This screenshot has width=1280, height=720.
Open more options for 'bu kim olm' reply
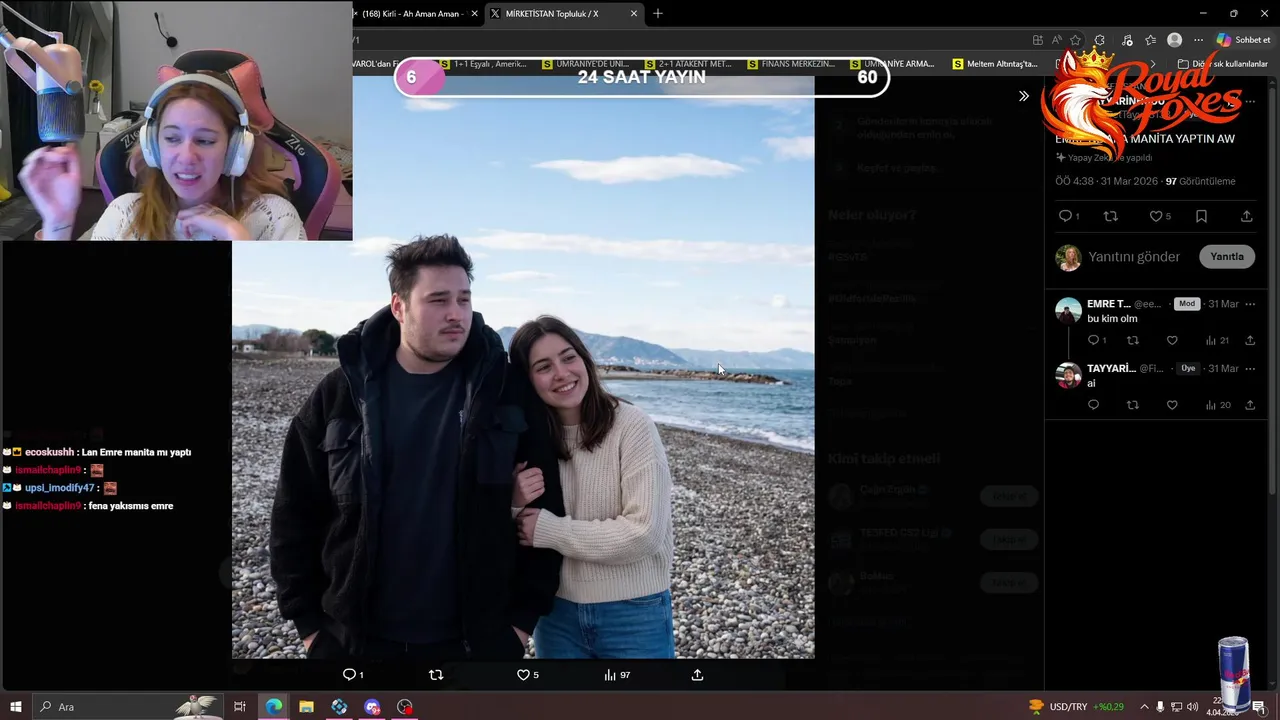click(1250, 304)
